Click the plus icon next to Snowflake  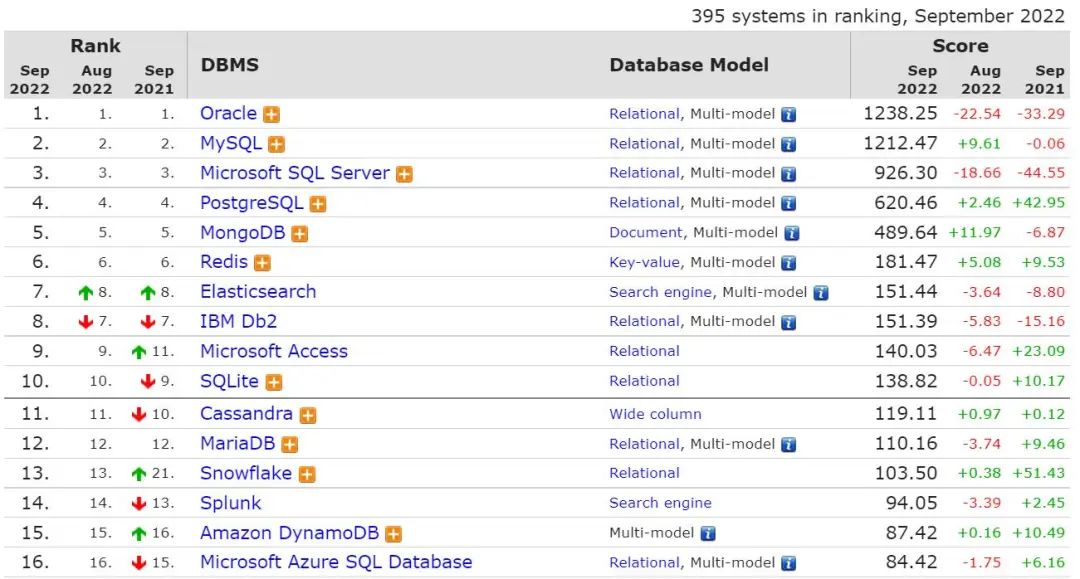tap(307, 474)
